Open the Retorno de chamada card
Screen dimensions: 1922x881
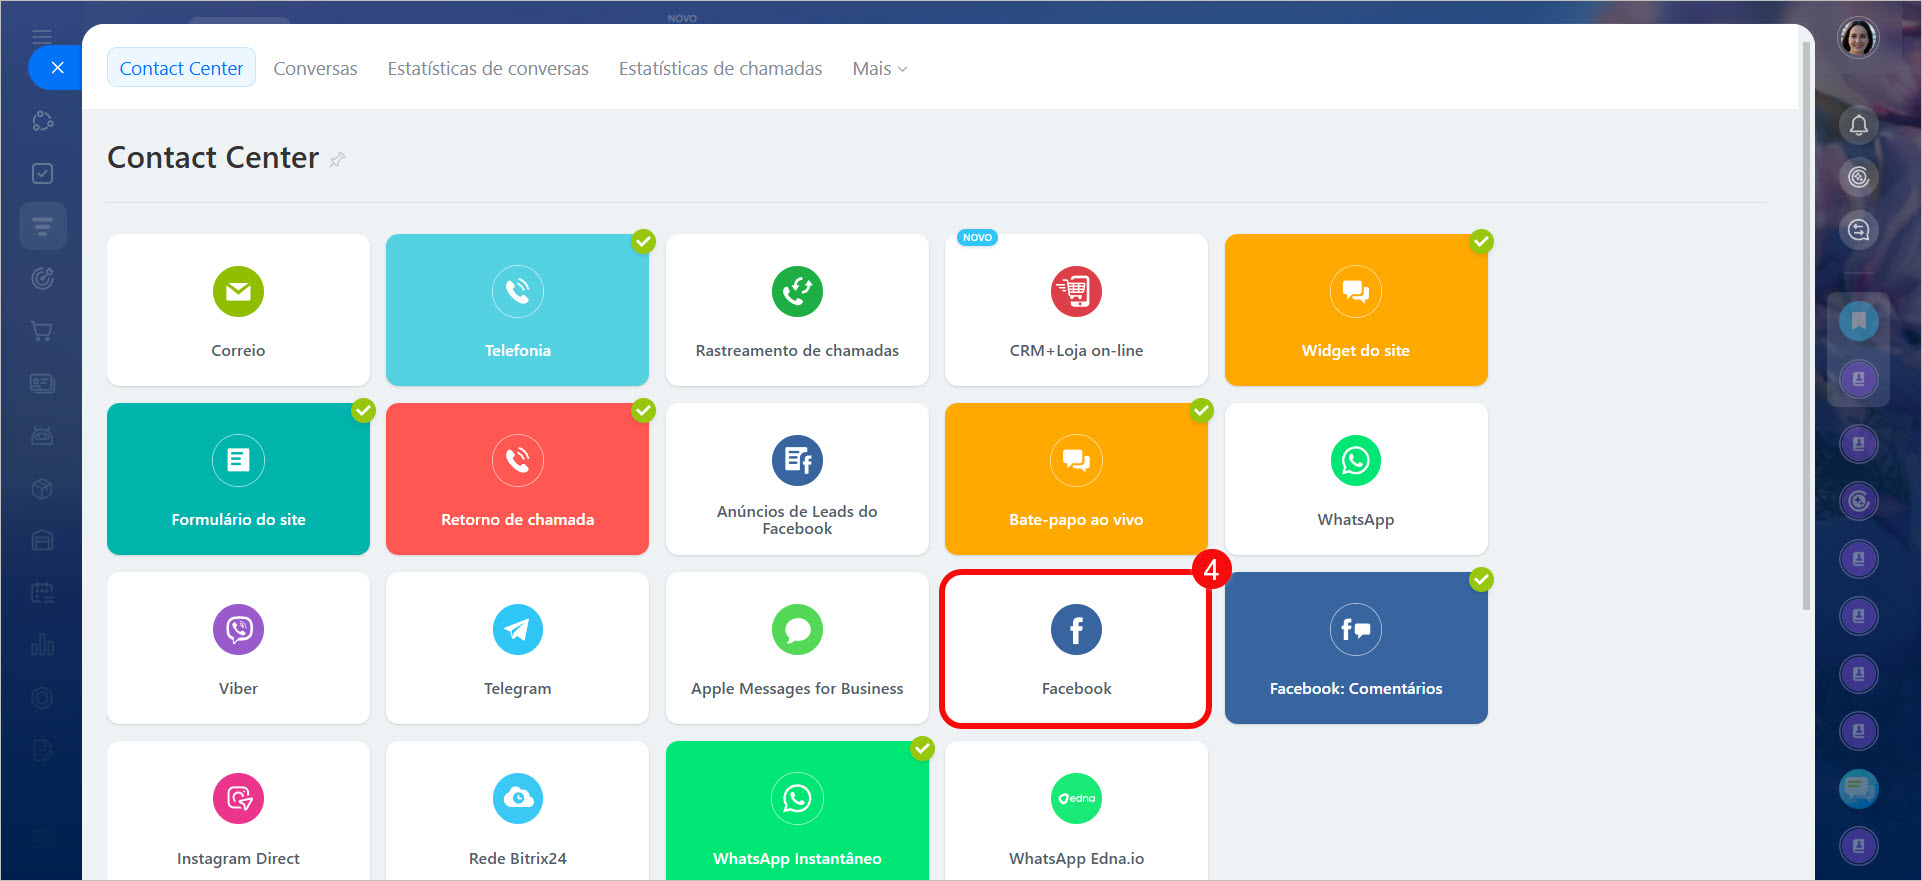point(517,479)
